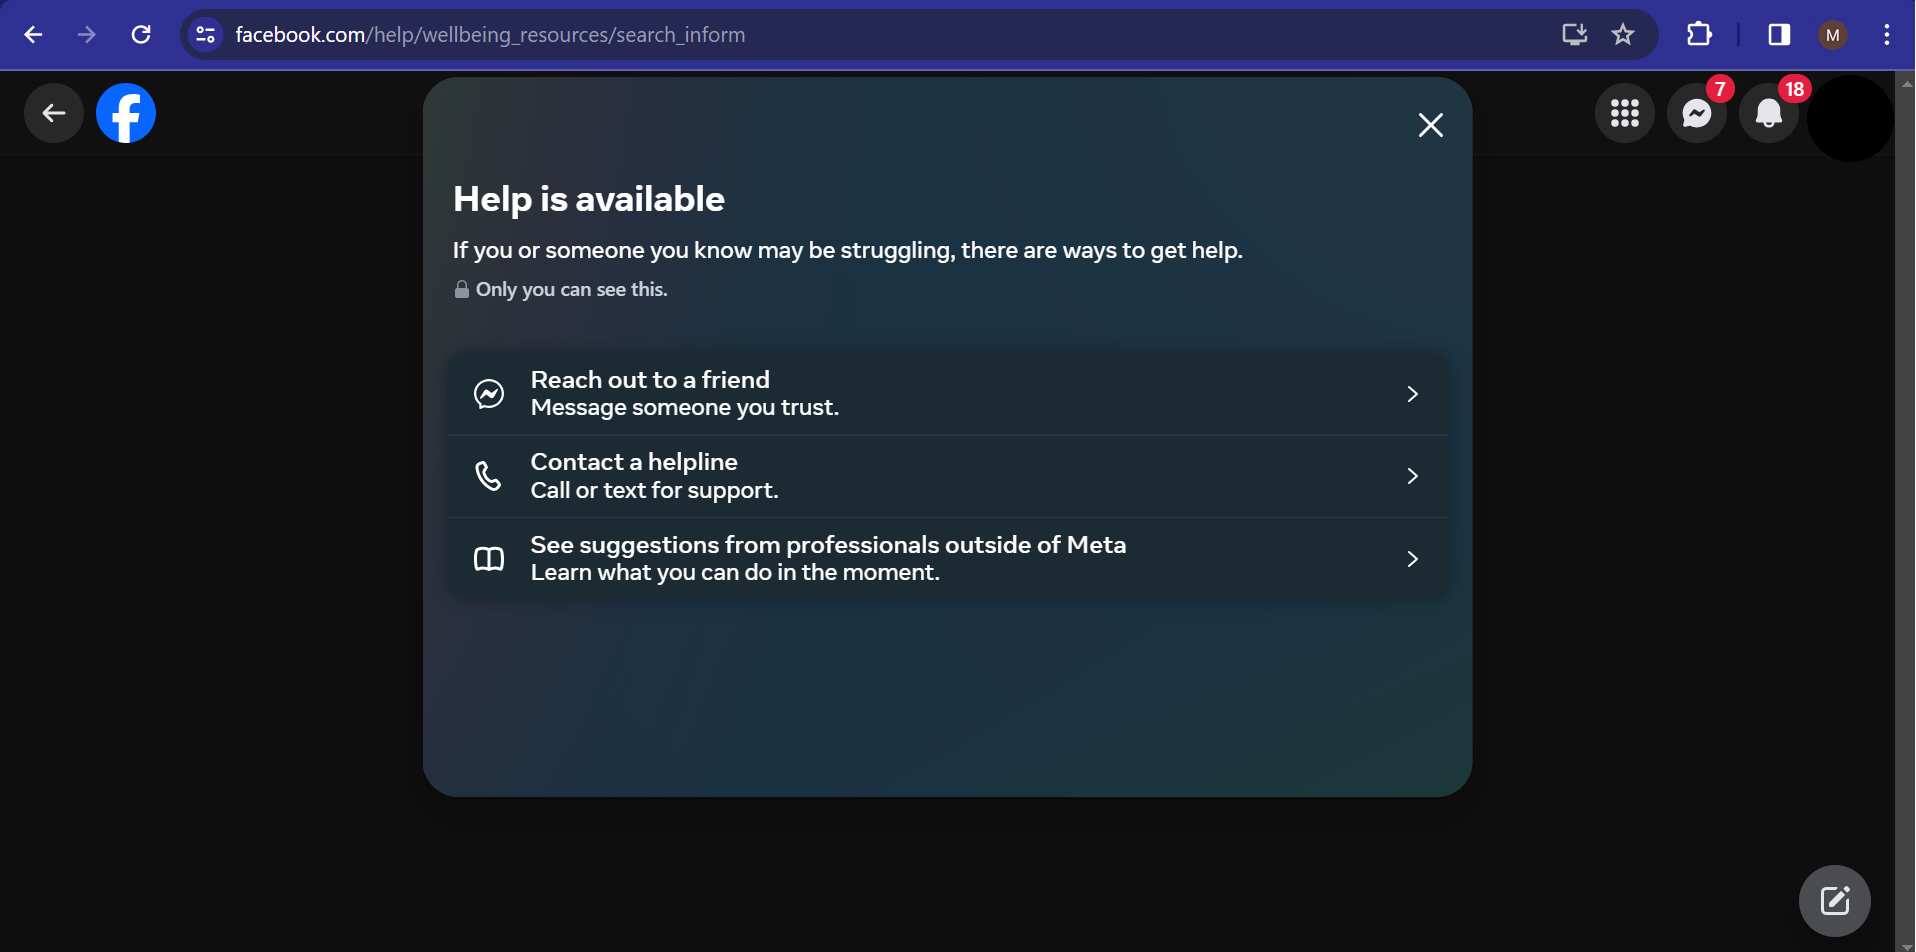Image resolution: width=1916 pixels, height=952 pixels.
Task: Open the Chrome profile avatar M
Action: (1833, 35)
